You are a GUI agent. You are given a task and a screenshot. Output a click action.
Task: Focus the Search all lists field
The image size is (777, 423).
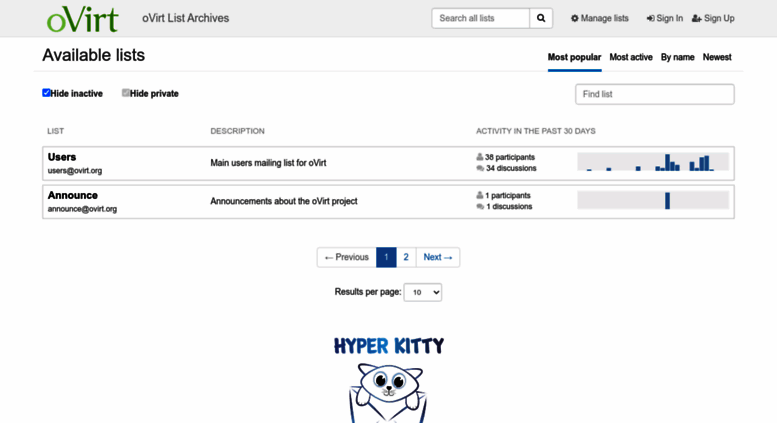click(481, 18)
